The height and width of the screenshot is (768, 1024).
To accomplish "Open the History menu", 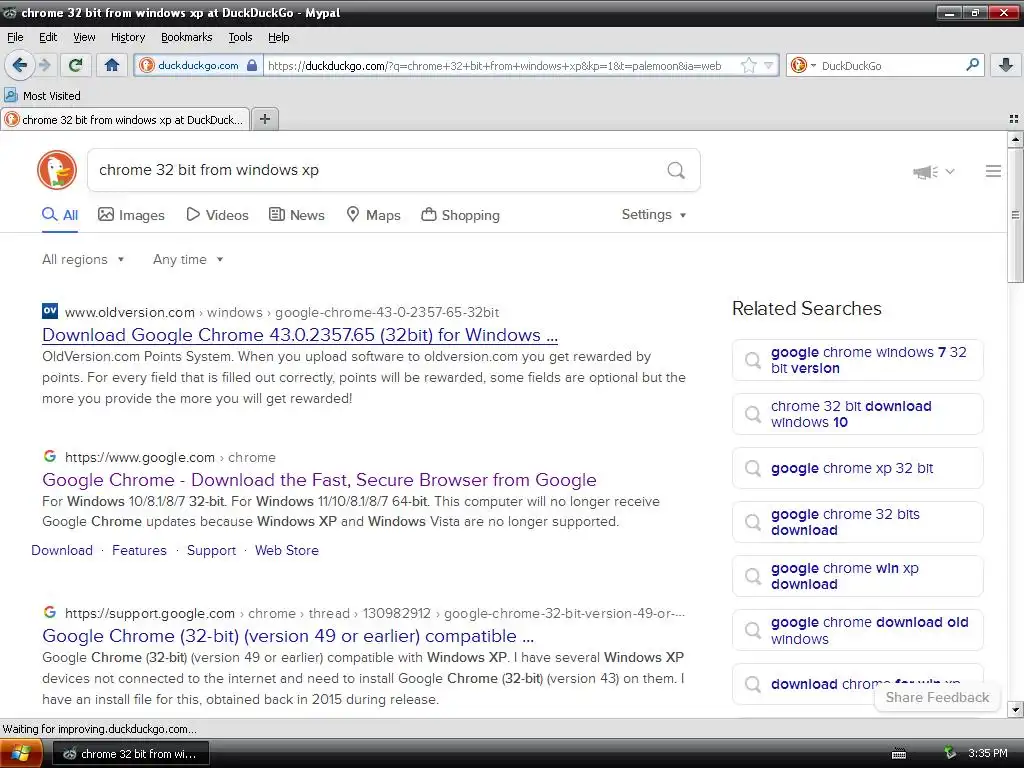I will [128, 37].
